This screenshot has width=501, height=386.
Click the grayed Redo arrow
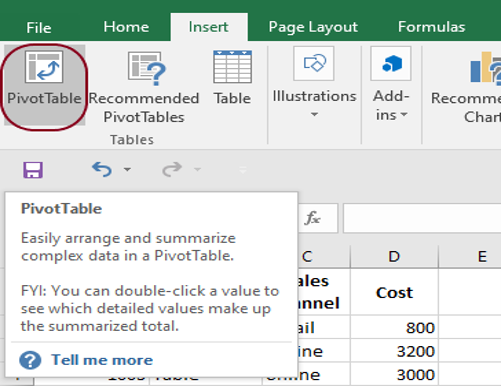(x=172, y=169)
